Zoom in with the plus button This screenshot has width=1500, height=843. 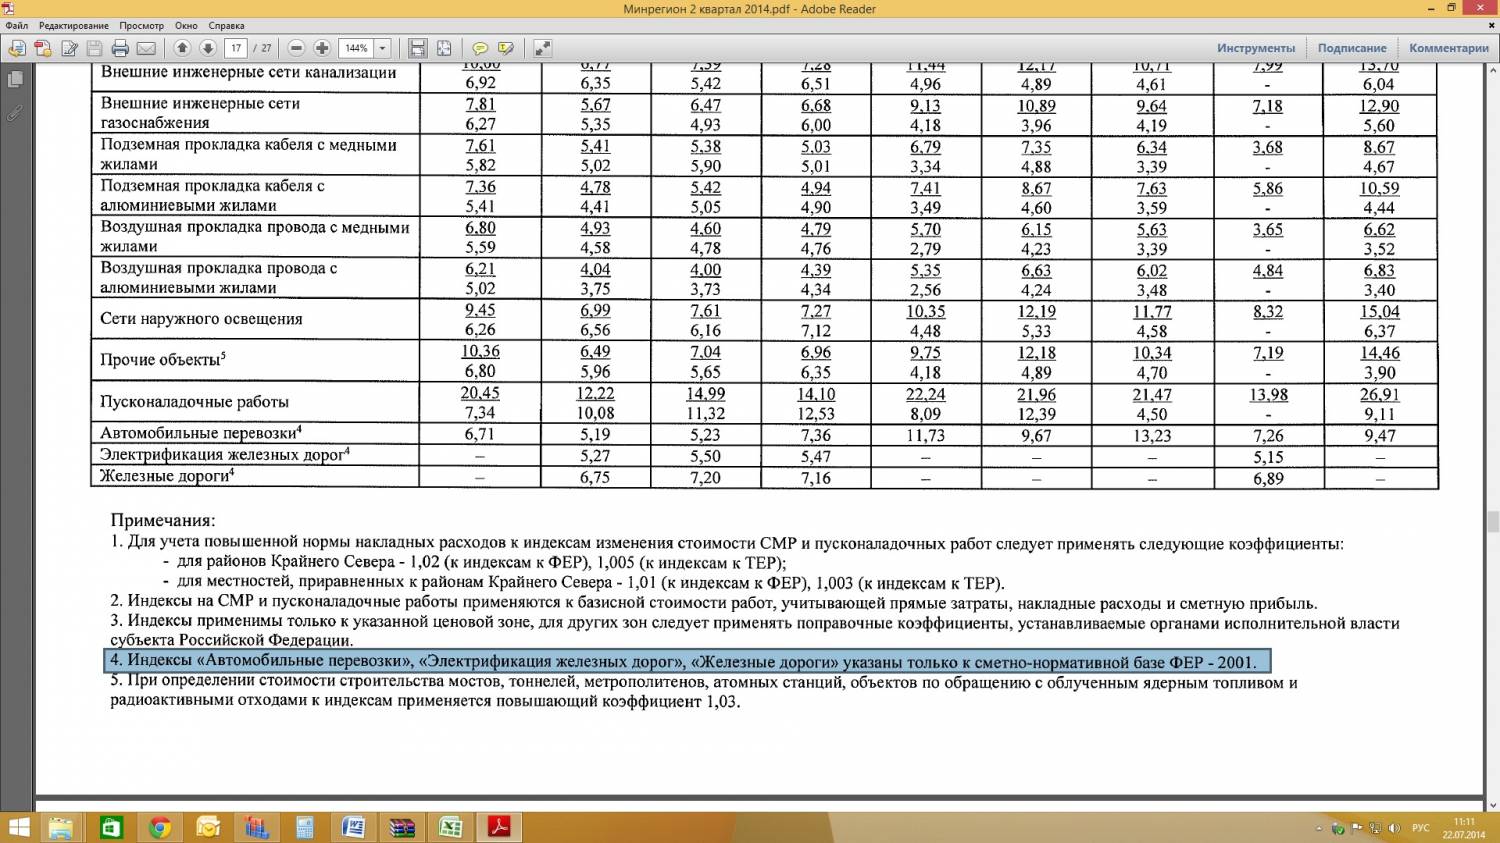tap(322, 48)
